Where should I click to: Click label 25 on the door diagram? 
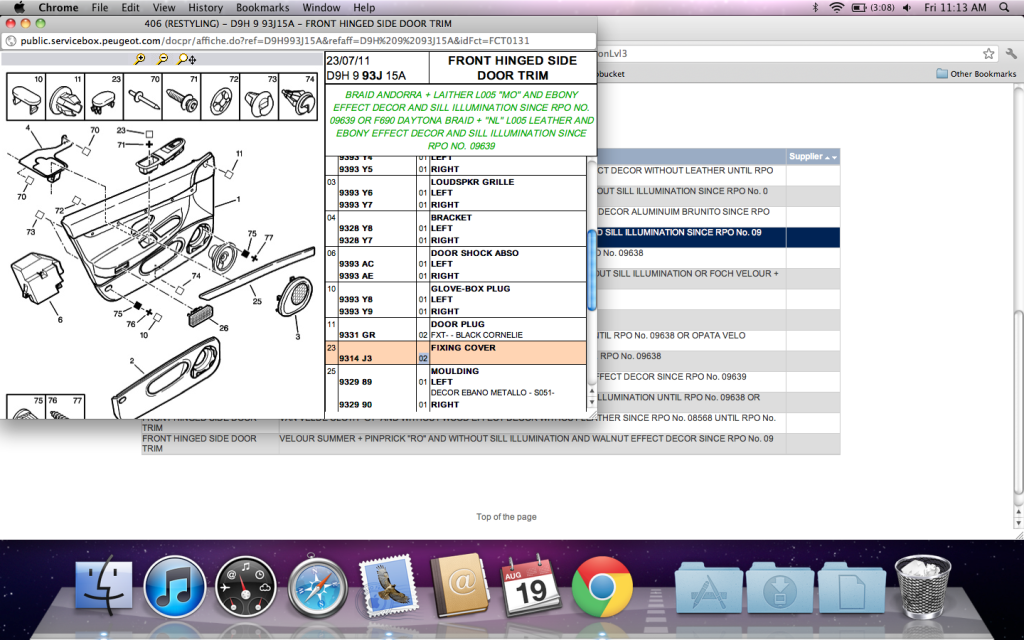pyautogui.click(x=257, y=302)
